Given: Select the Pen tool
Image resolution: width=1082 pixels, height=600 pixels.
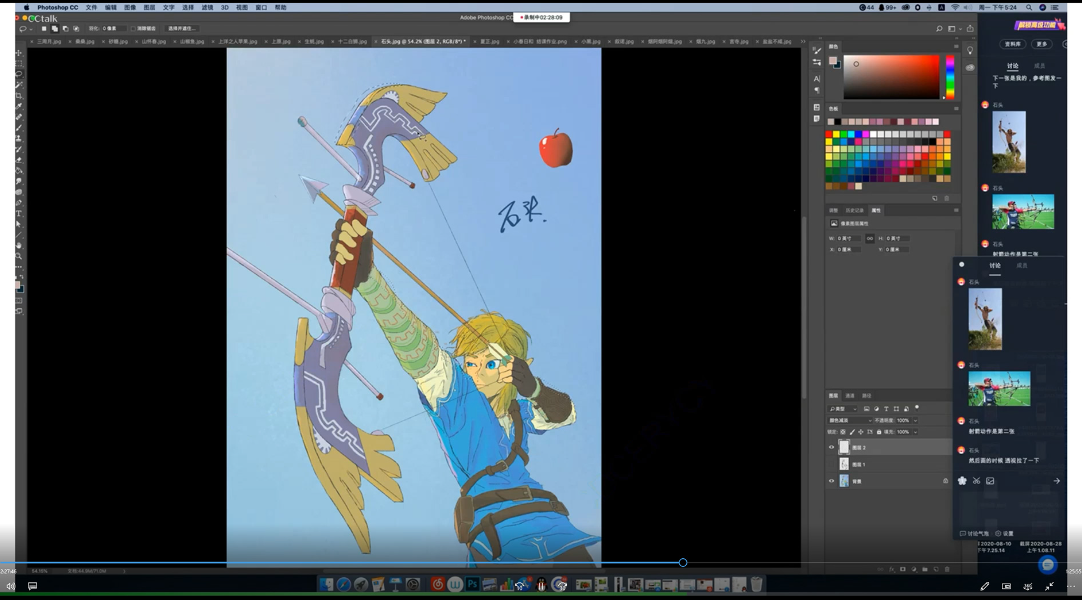Looking at the screenshot, I should click(19, 203).
